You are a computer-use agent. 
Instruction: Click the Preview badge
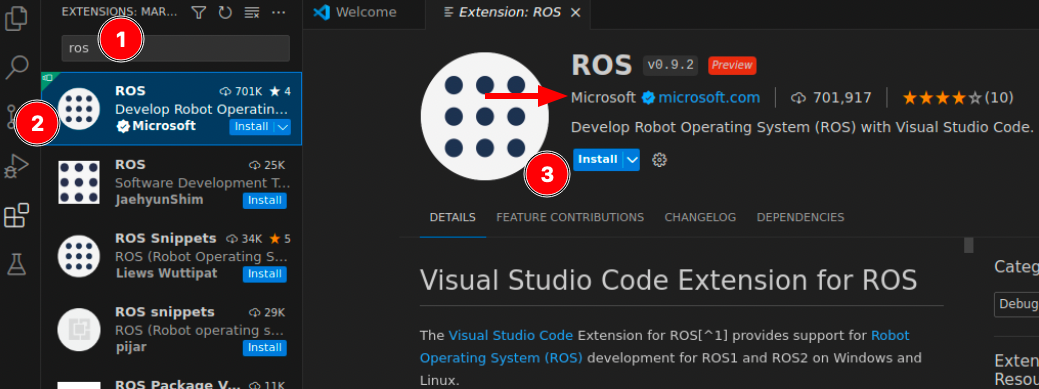(732, 65)
